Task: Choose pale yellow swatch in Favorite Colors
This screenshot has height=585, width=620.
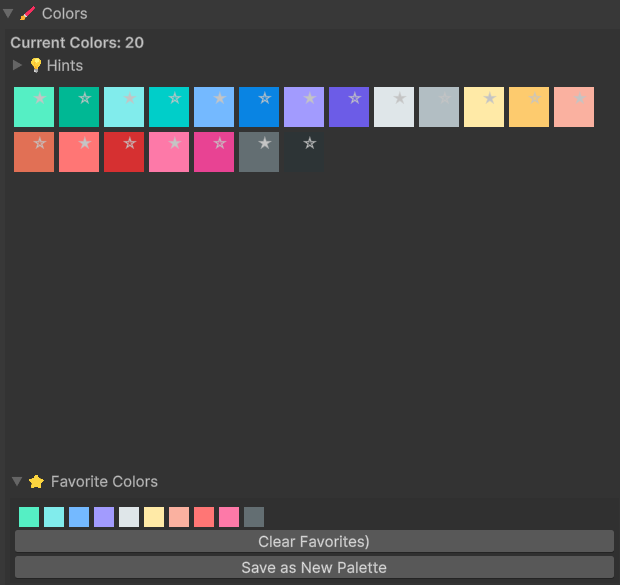Action: [x=154, y=517]
